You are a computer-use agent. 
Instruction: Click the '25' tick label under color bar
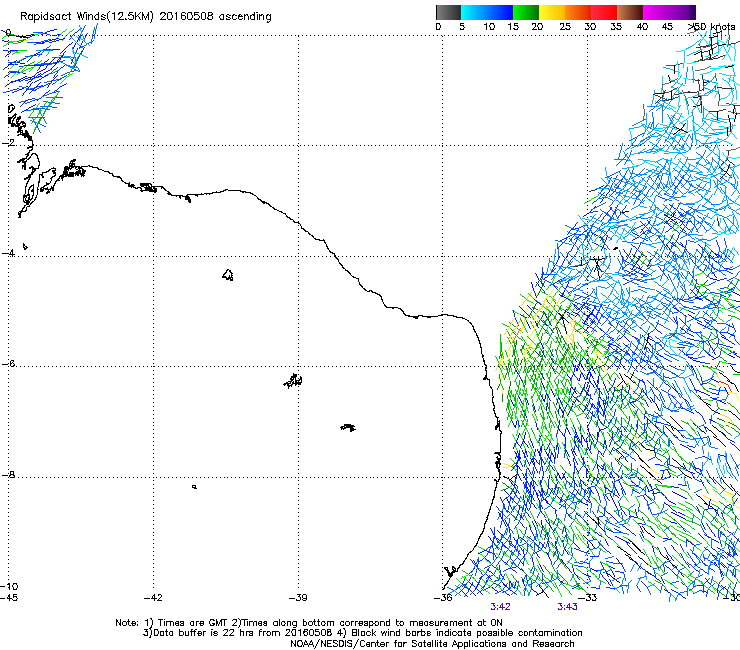pos(565,27)
